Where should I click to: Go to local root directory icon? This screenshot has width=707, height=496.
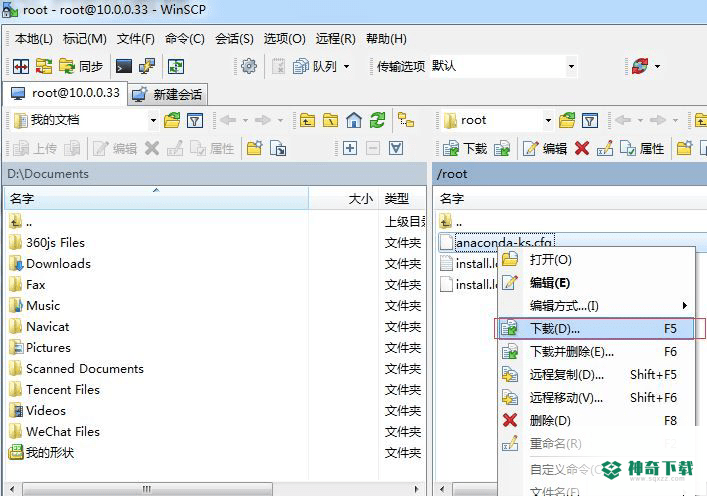[331, 120]
